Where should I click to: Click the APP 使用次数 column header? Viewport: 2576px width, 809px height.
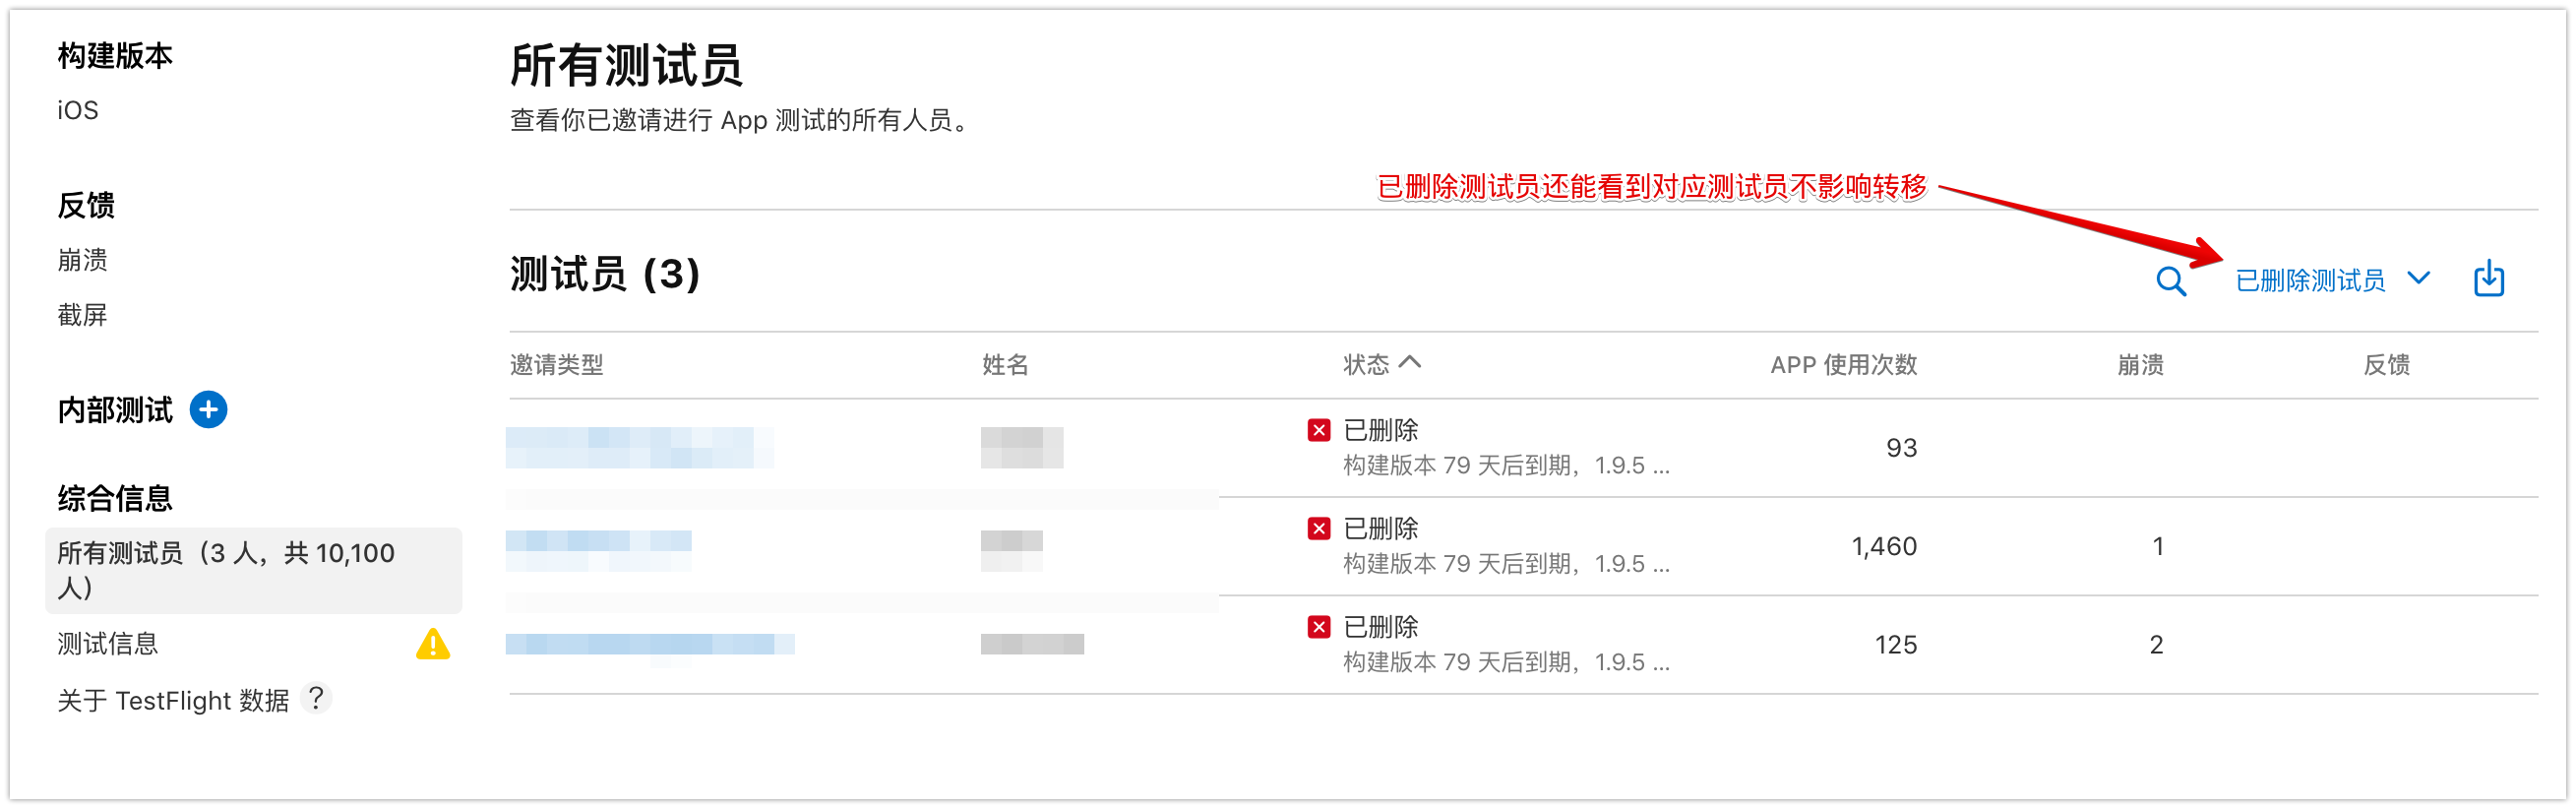click(1843, 365)
